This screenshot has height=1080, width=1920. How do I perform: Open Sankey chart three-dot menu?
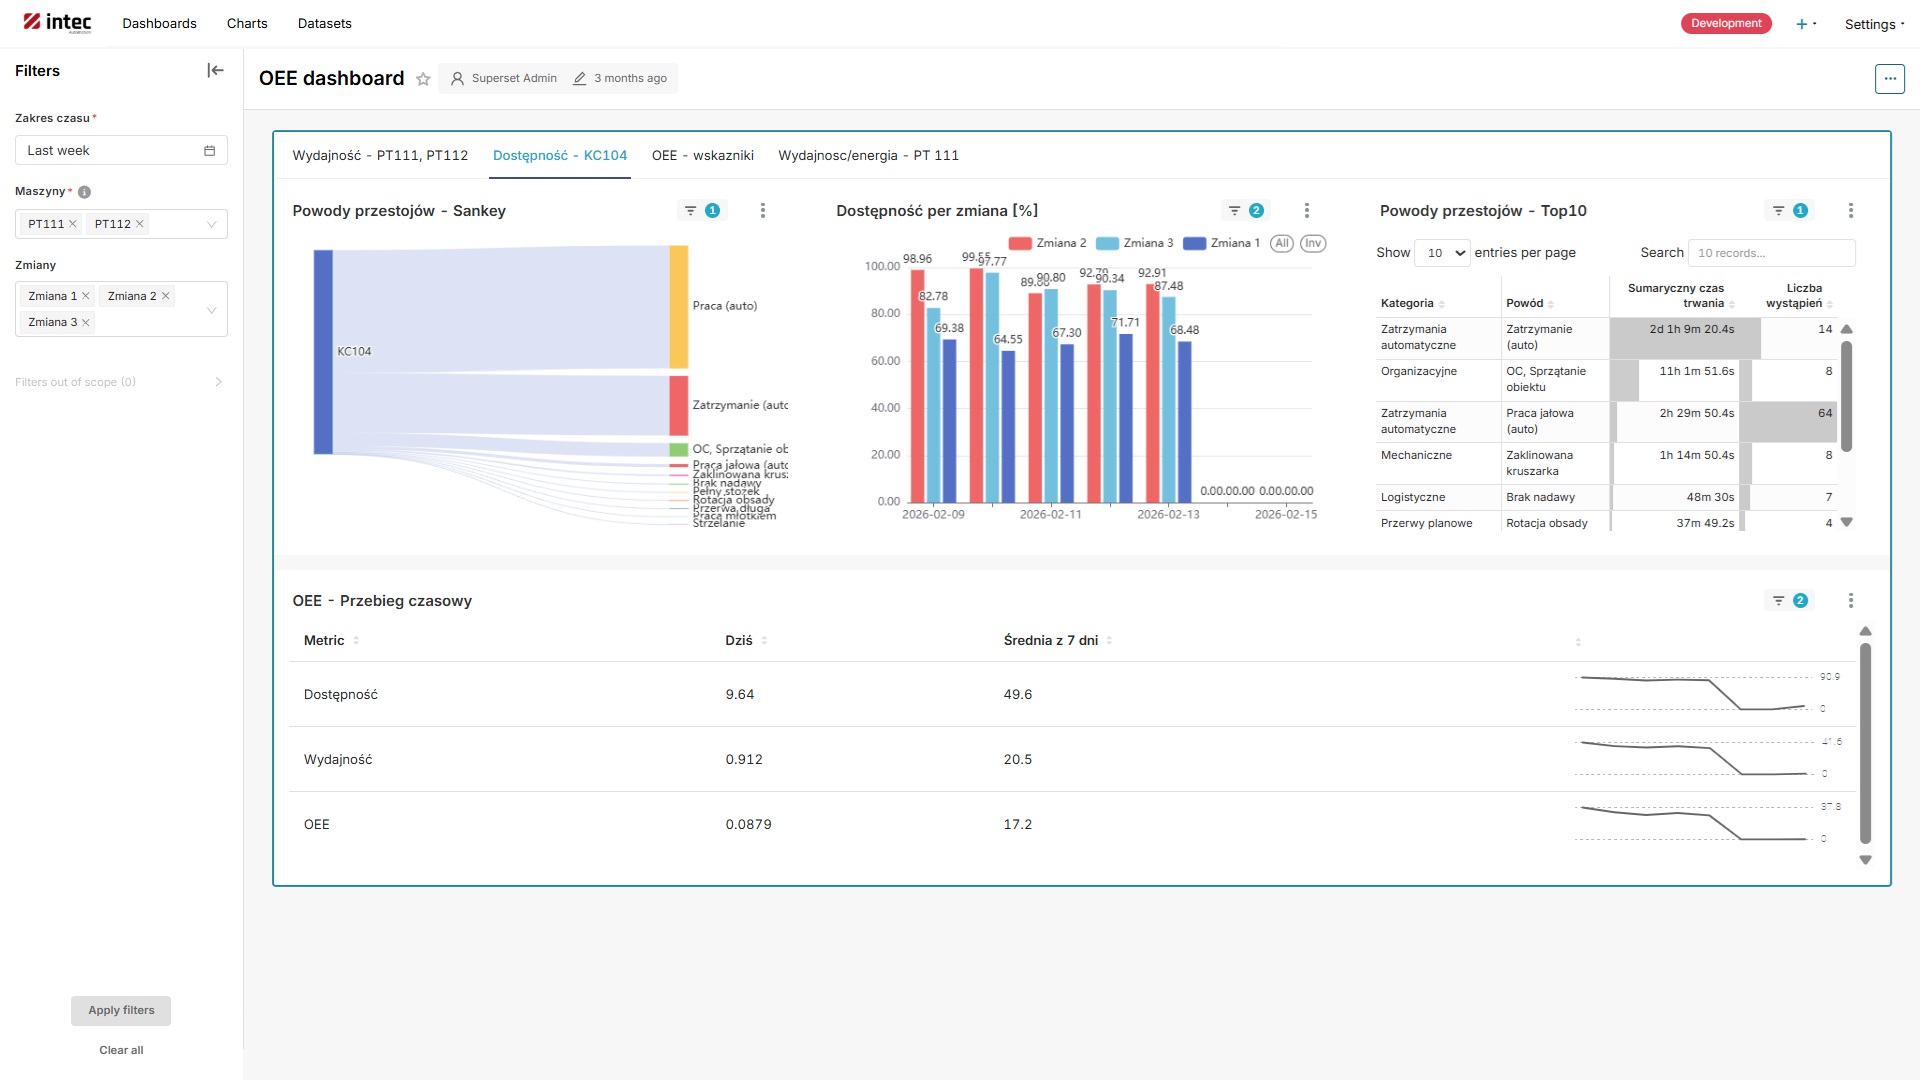coord(763,211)
